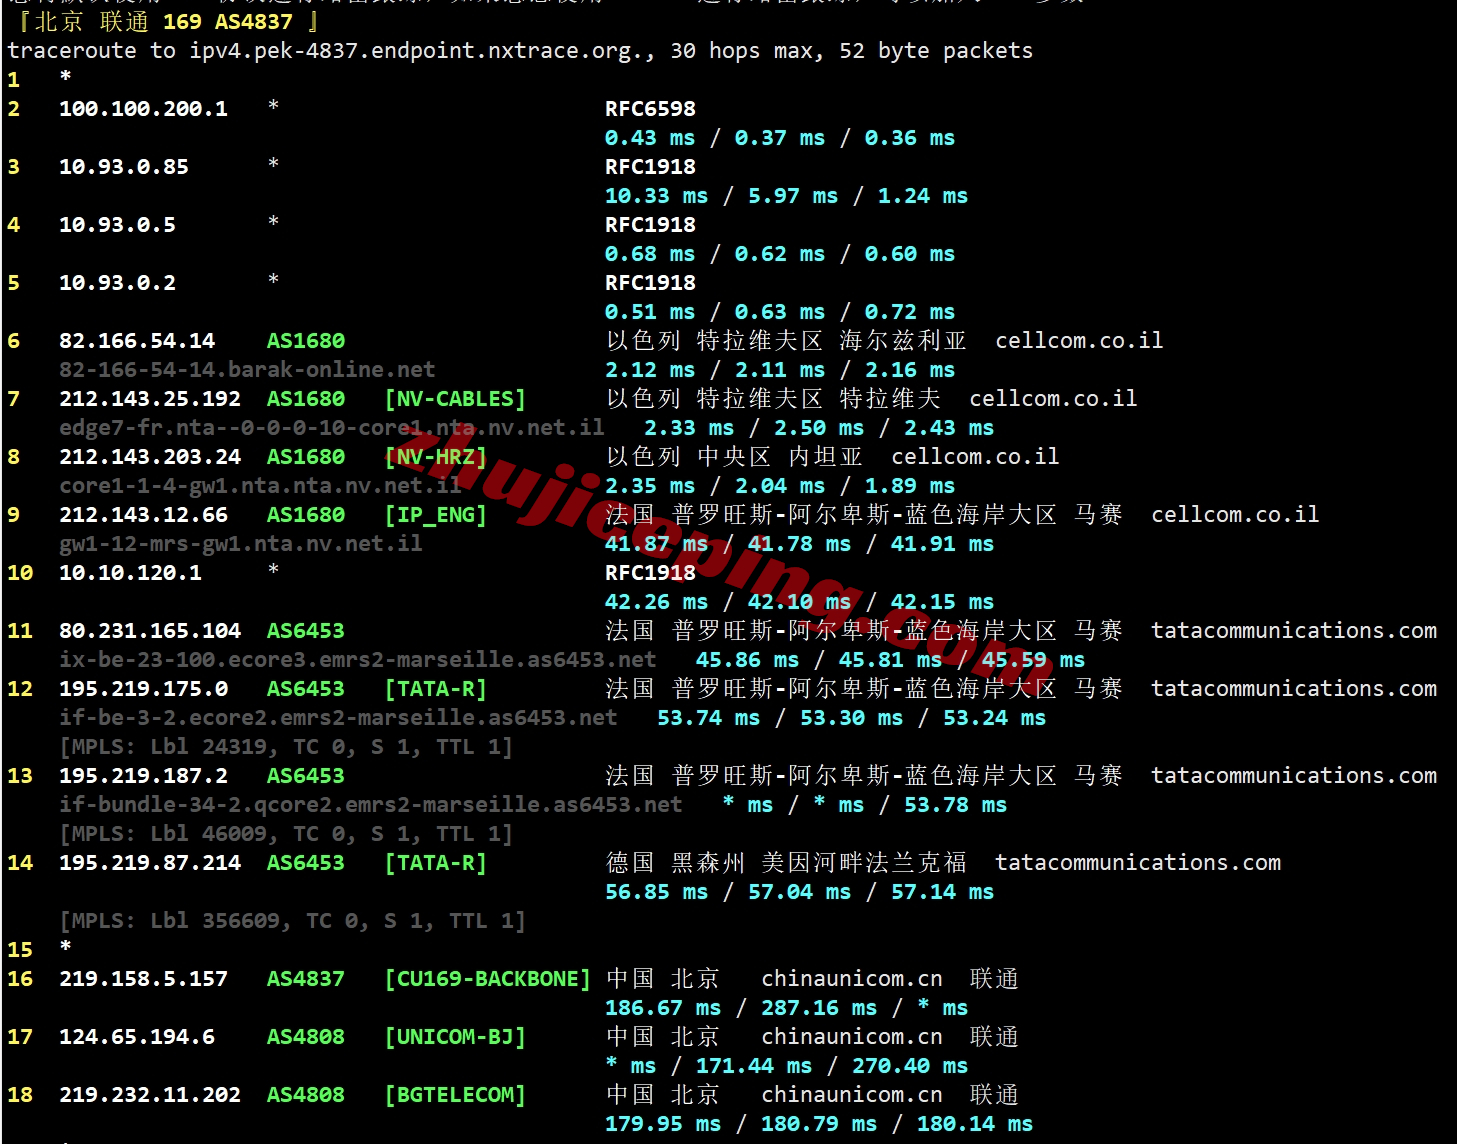Click hostname edge7-fr.nta--0-0-0-10-core1.nta.nv.net.il

[332, 428]
